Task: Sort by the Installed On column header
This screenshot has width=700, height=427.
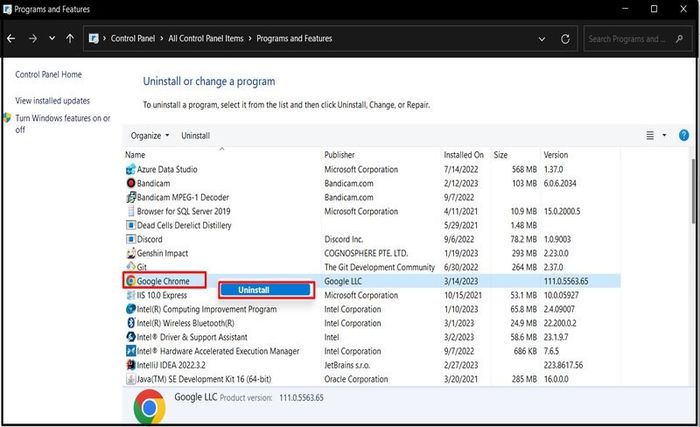Action: coord(464,155)
